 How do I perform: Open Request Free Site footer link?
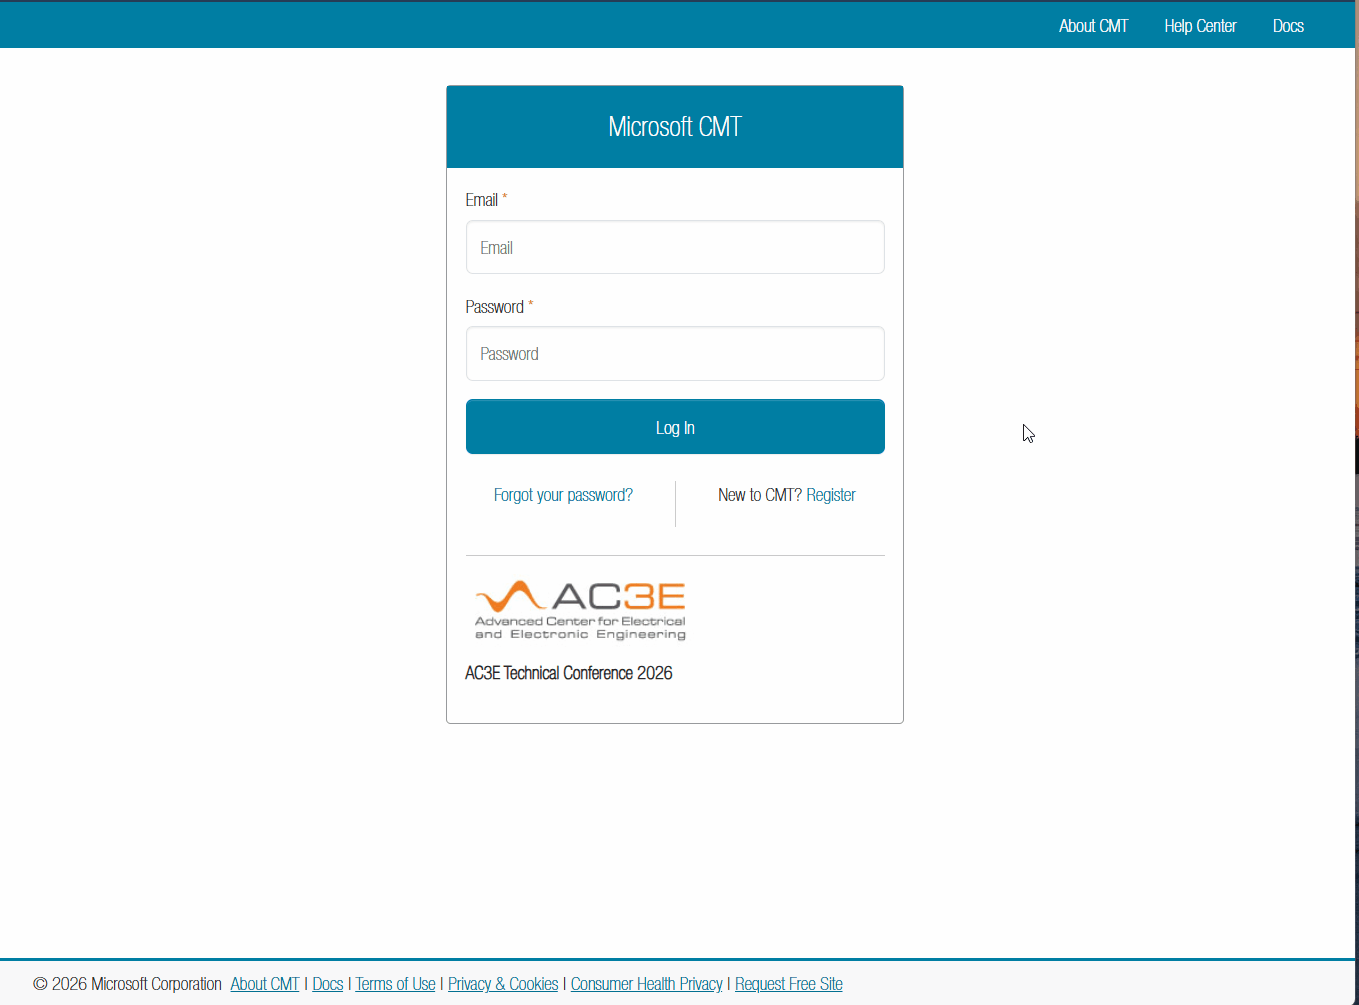click(x=789, y=984)
